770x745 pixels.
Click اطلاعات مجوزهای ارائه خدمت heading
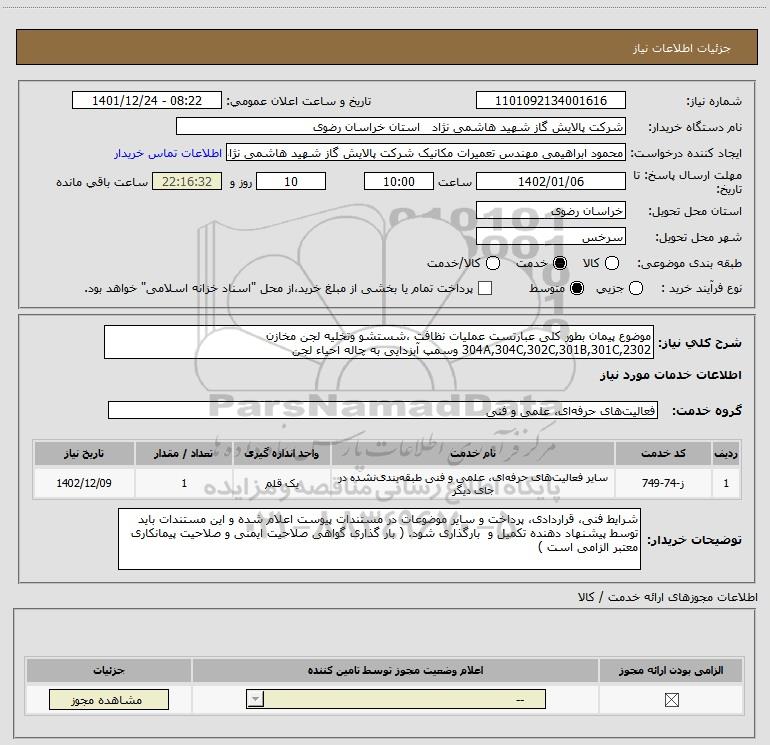tap(668, 597)
